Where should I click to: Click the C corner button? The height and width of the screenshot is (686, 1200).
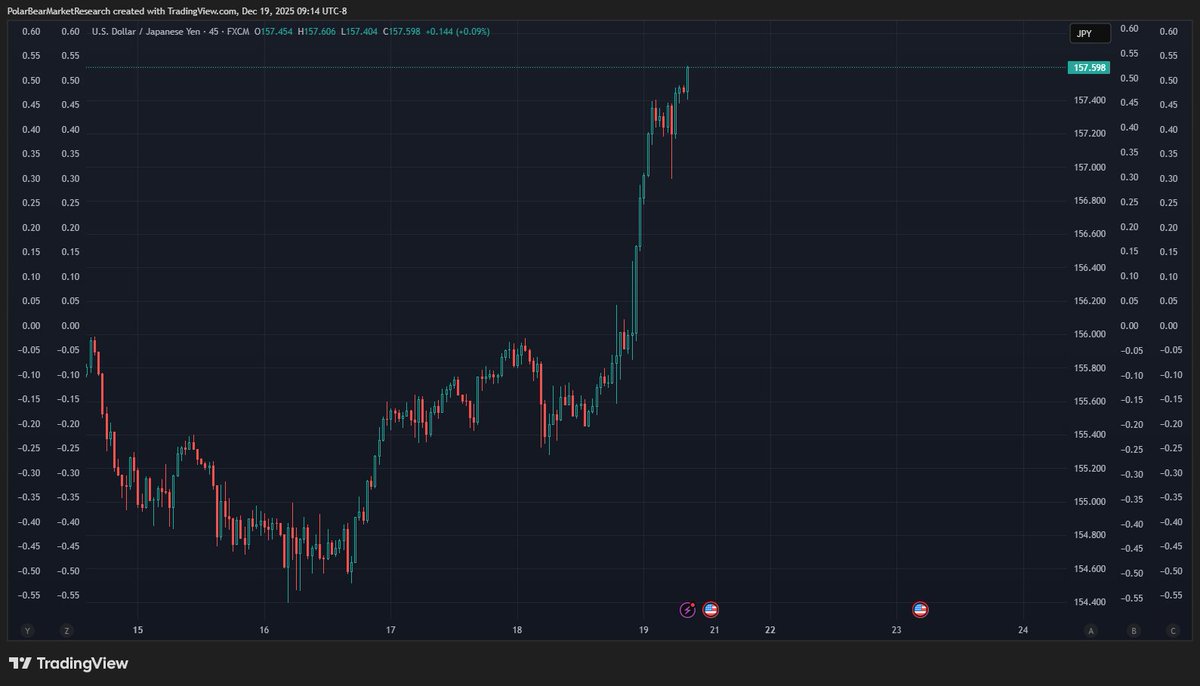tap(1173, 630)
